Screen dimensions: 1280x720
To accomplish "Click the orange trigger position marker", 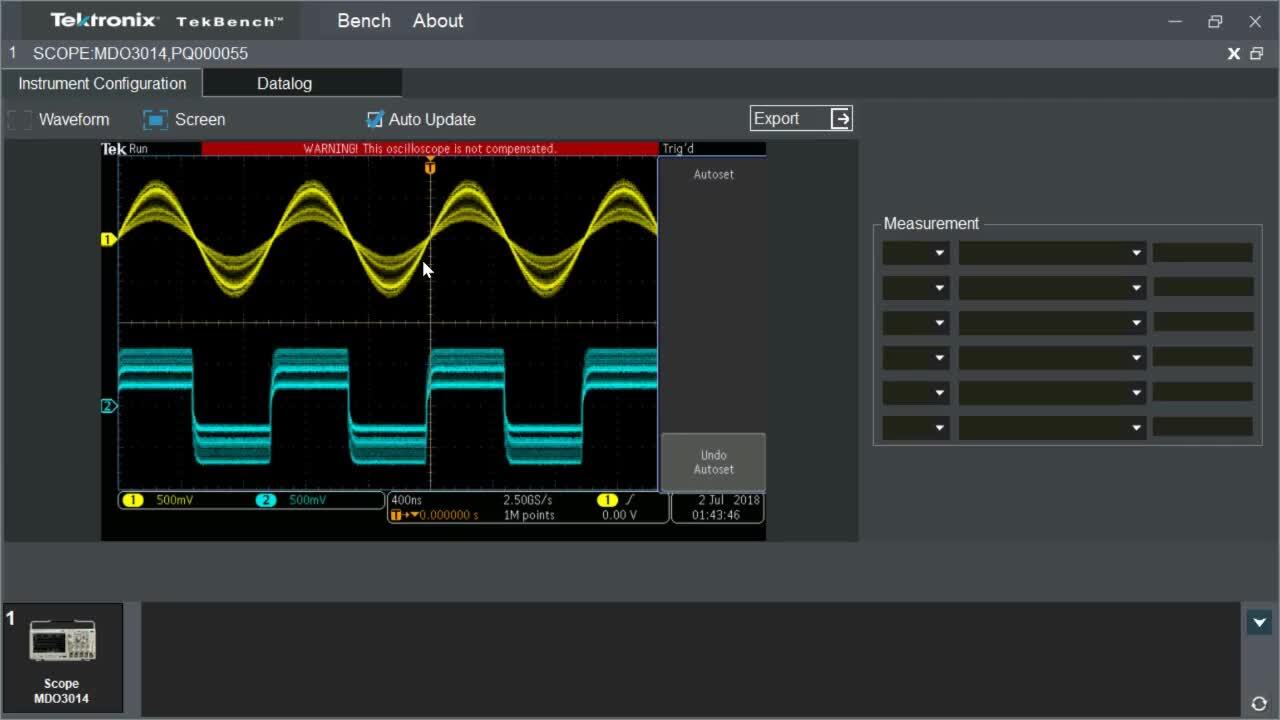I will [430, 167].
